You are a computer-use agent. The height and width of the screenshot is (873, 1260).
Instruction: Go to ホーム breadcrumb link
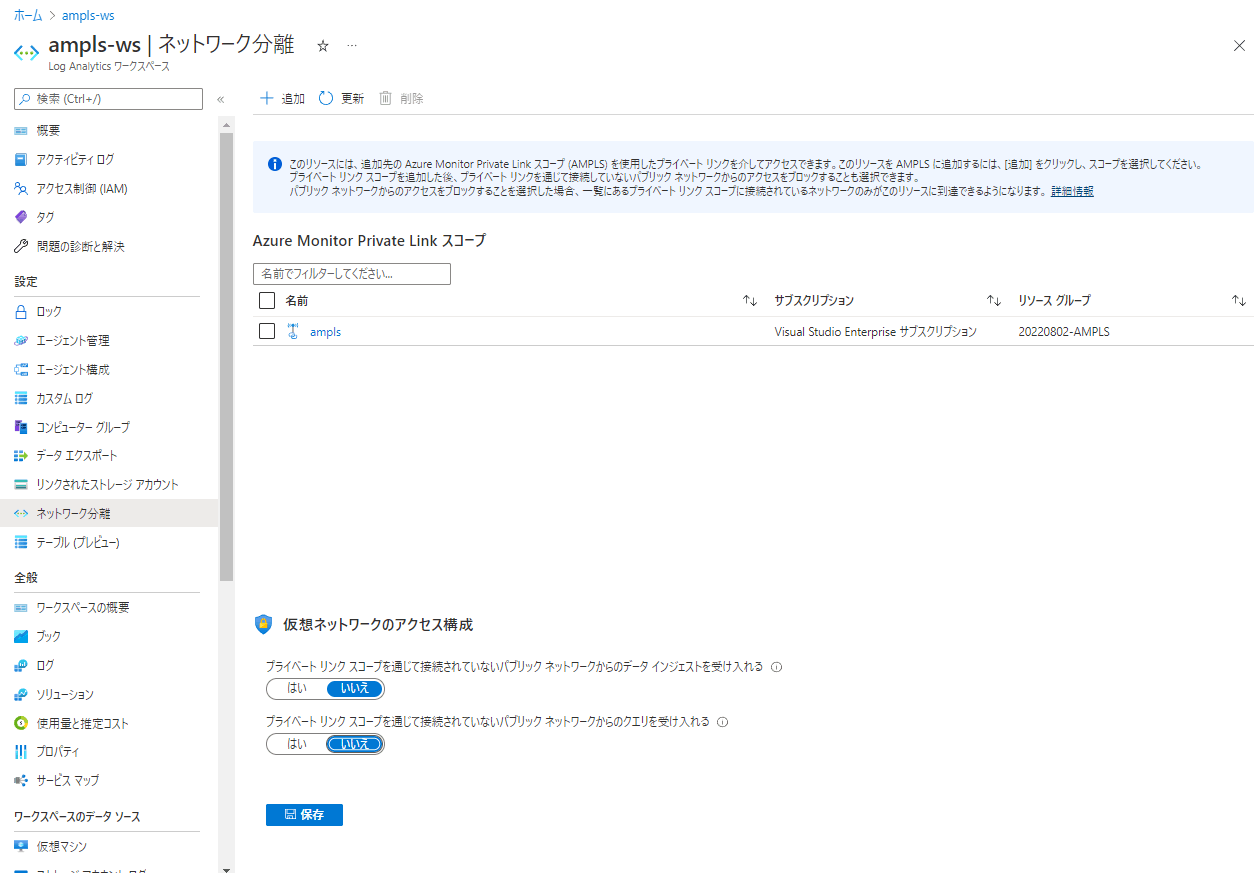[x=28, y=17]
